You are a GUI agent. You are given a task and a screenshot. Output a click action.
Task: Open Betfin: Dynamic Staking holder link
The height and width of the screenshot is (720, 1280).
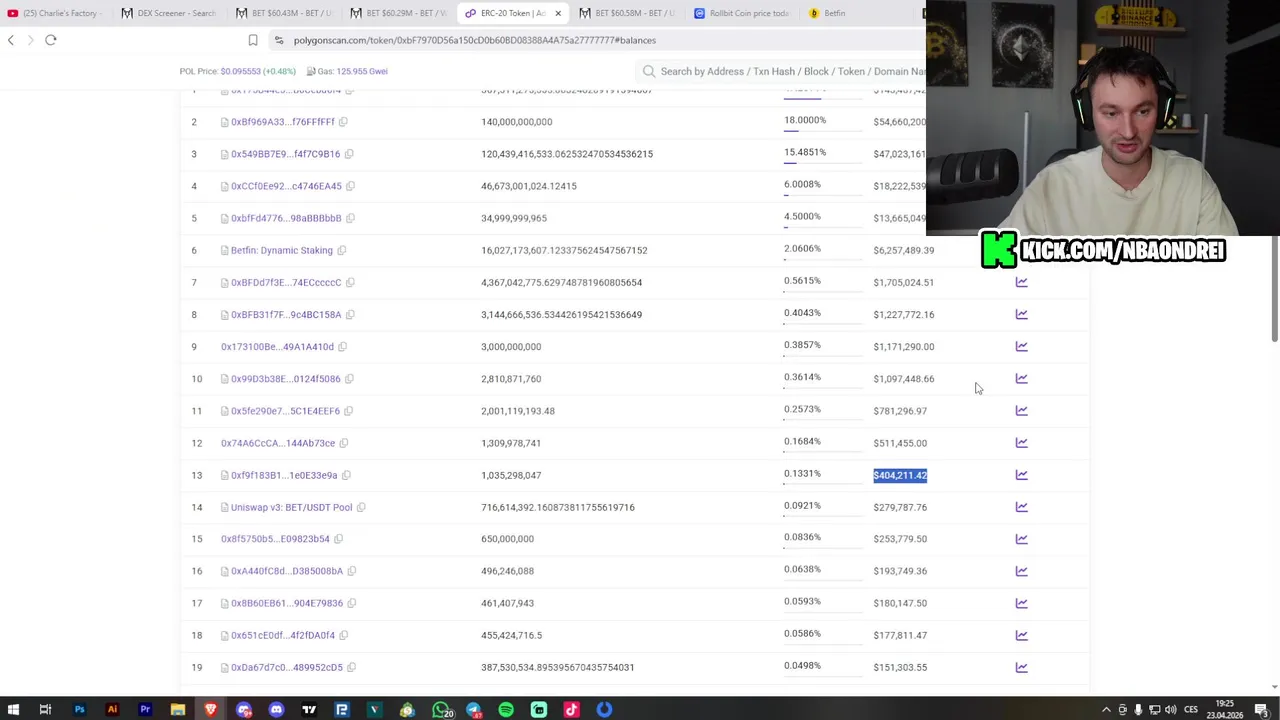pos(282,250)
